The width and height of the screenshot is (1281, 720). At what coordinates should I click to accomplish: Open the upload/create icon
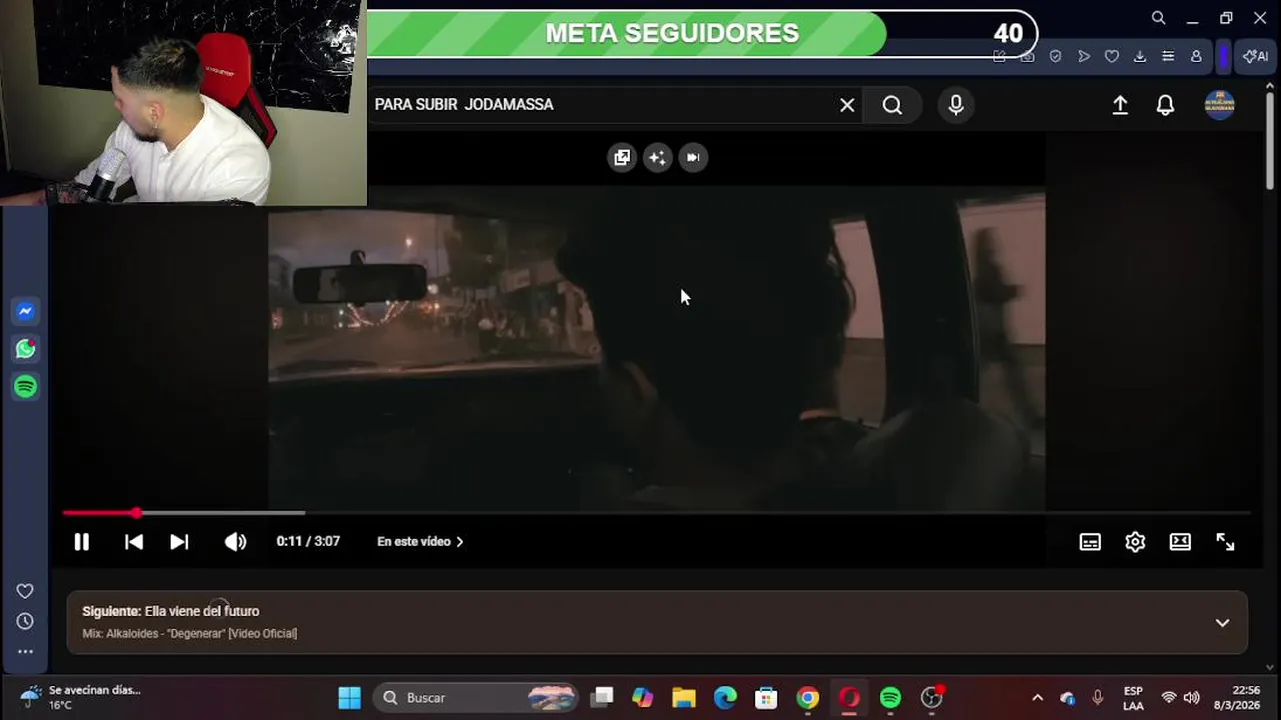click(x=1120, y=105)
